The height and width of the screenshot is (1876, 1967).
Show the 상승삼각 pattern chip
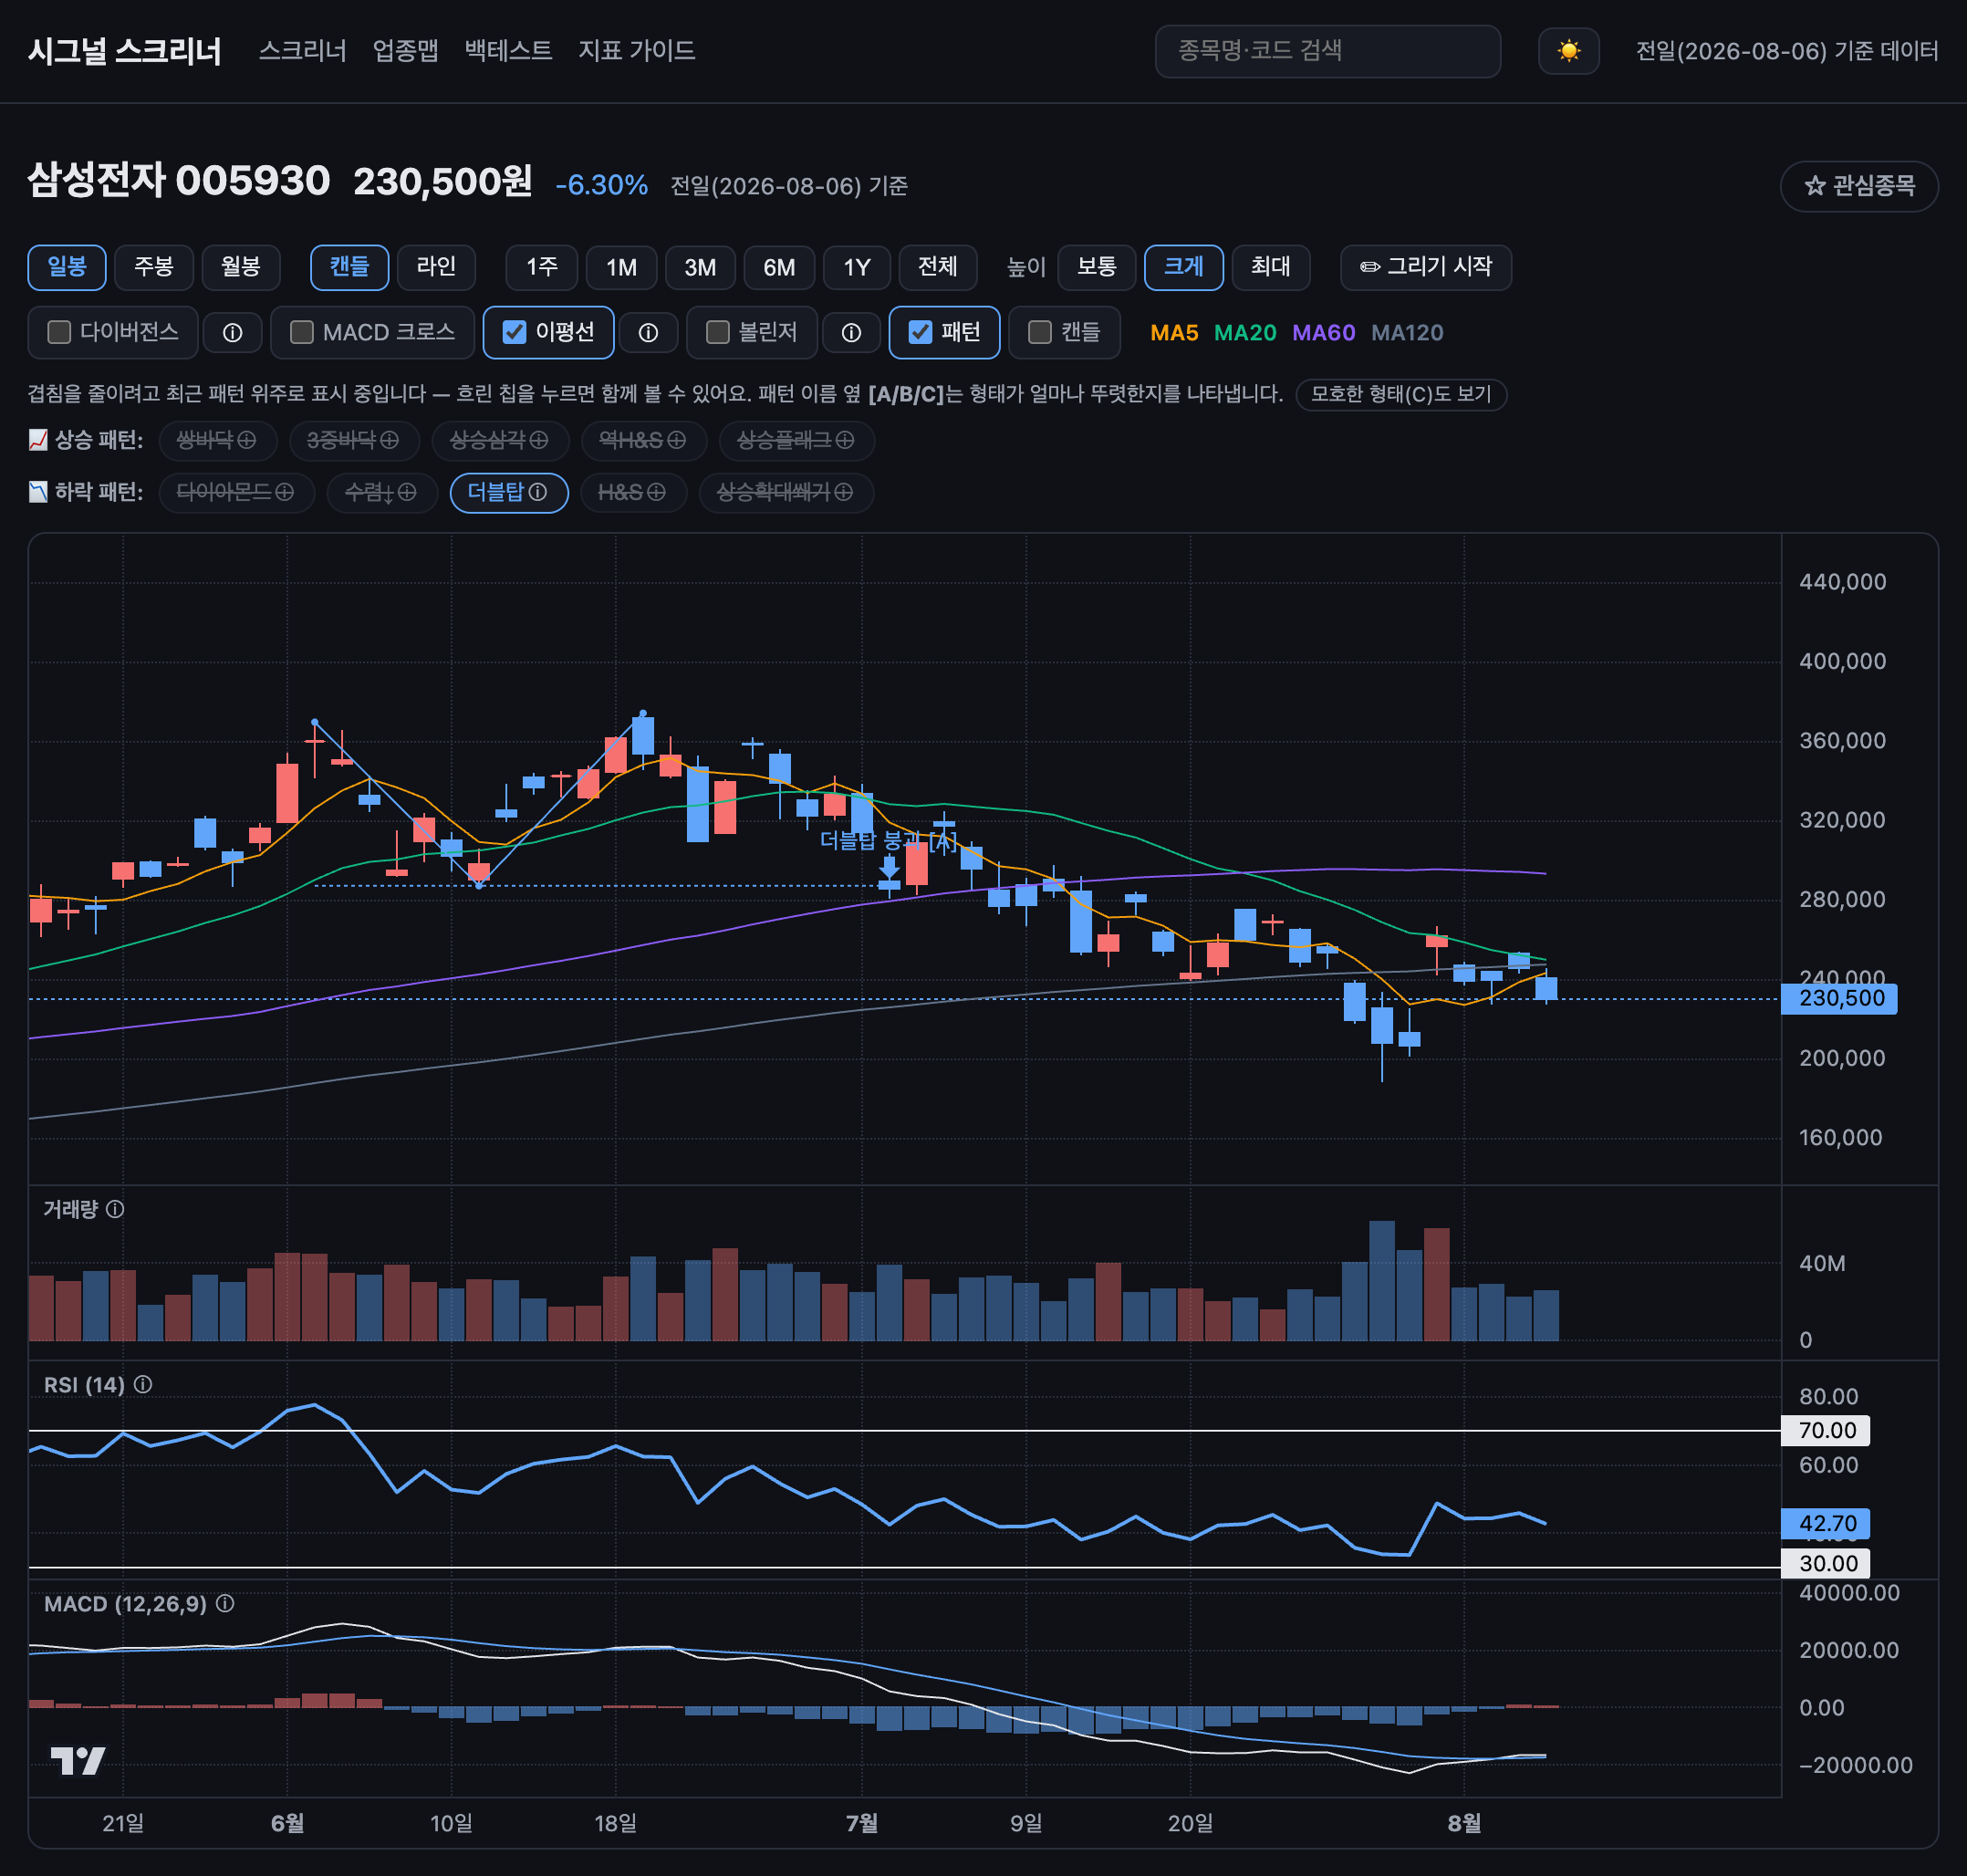click(500, 440)
